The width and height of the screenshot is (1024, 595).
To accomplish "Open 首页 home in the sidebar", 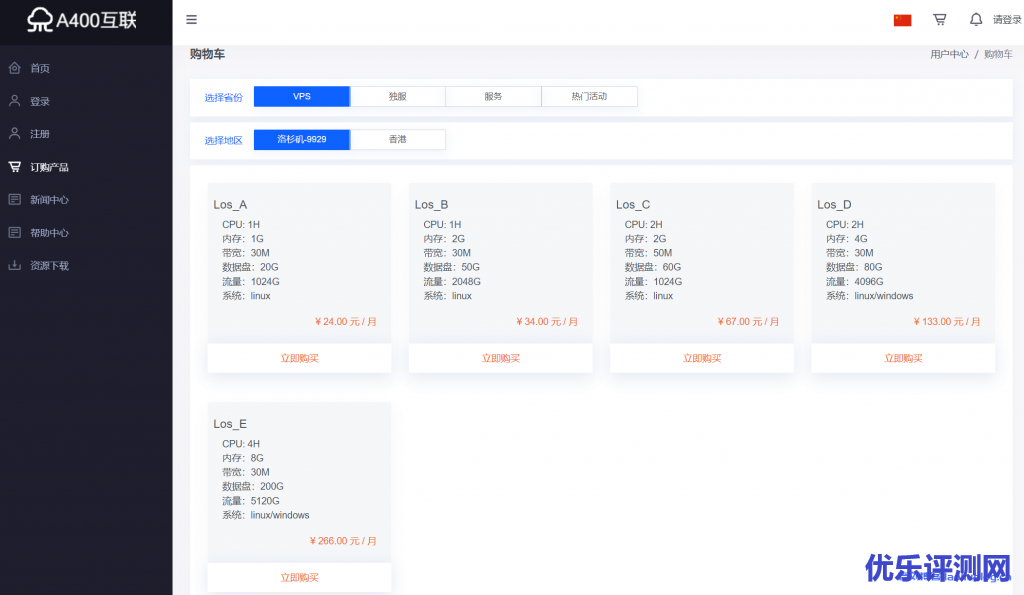I will coord(40,68).
